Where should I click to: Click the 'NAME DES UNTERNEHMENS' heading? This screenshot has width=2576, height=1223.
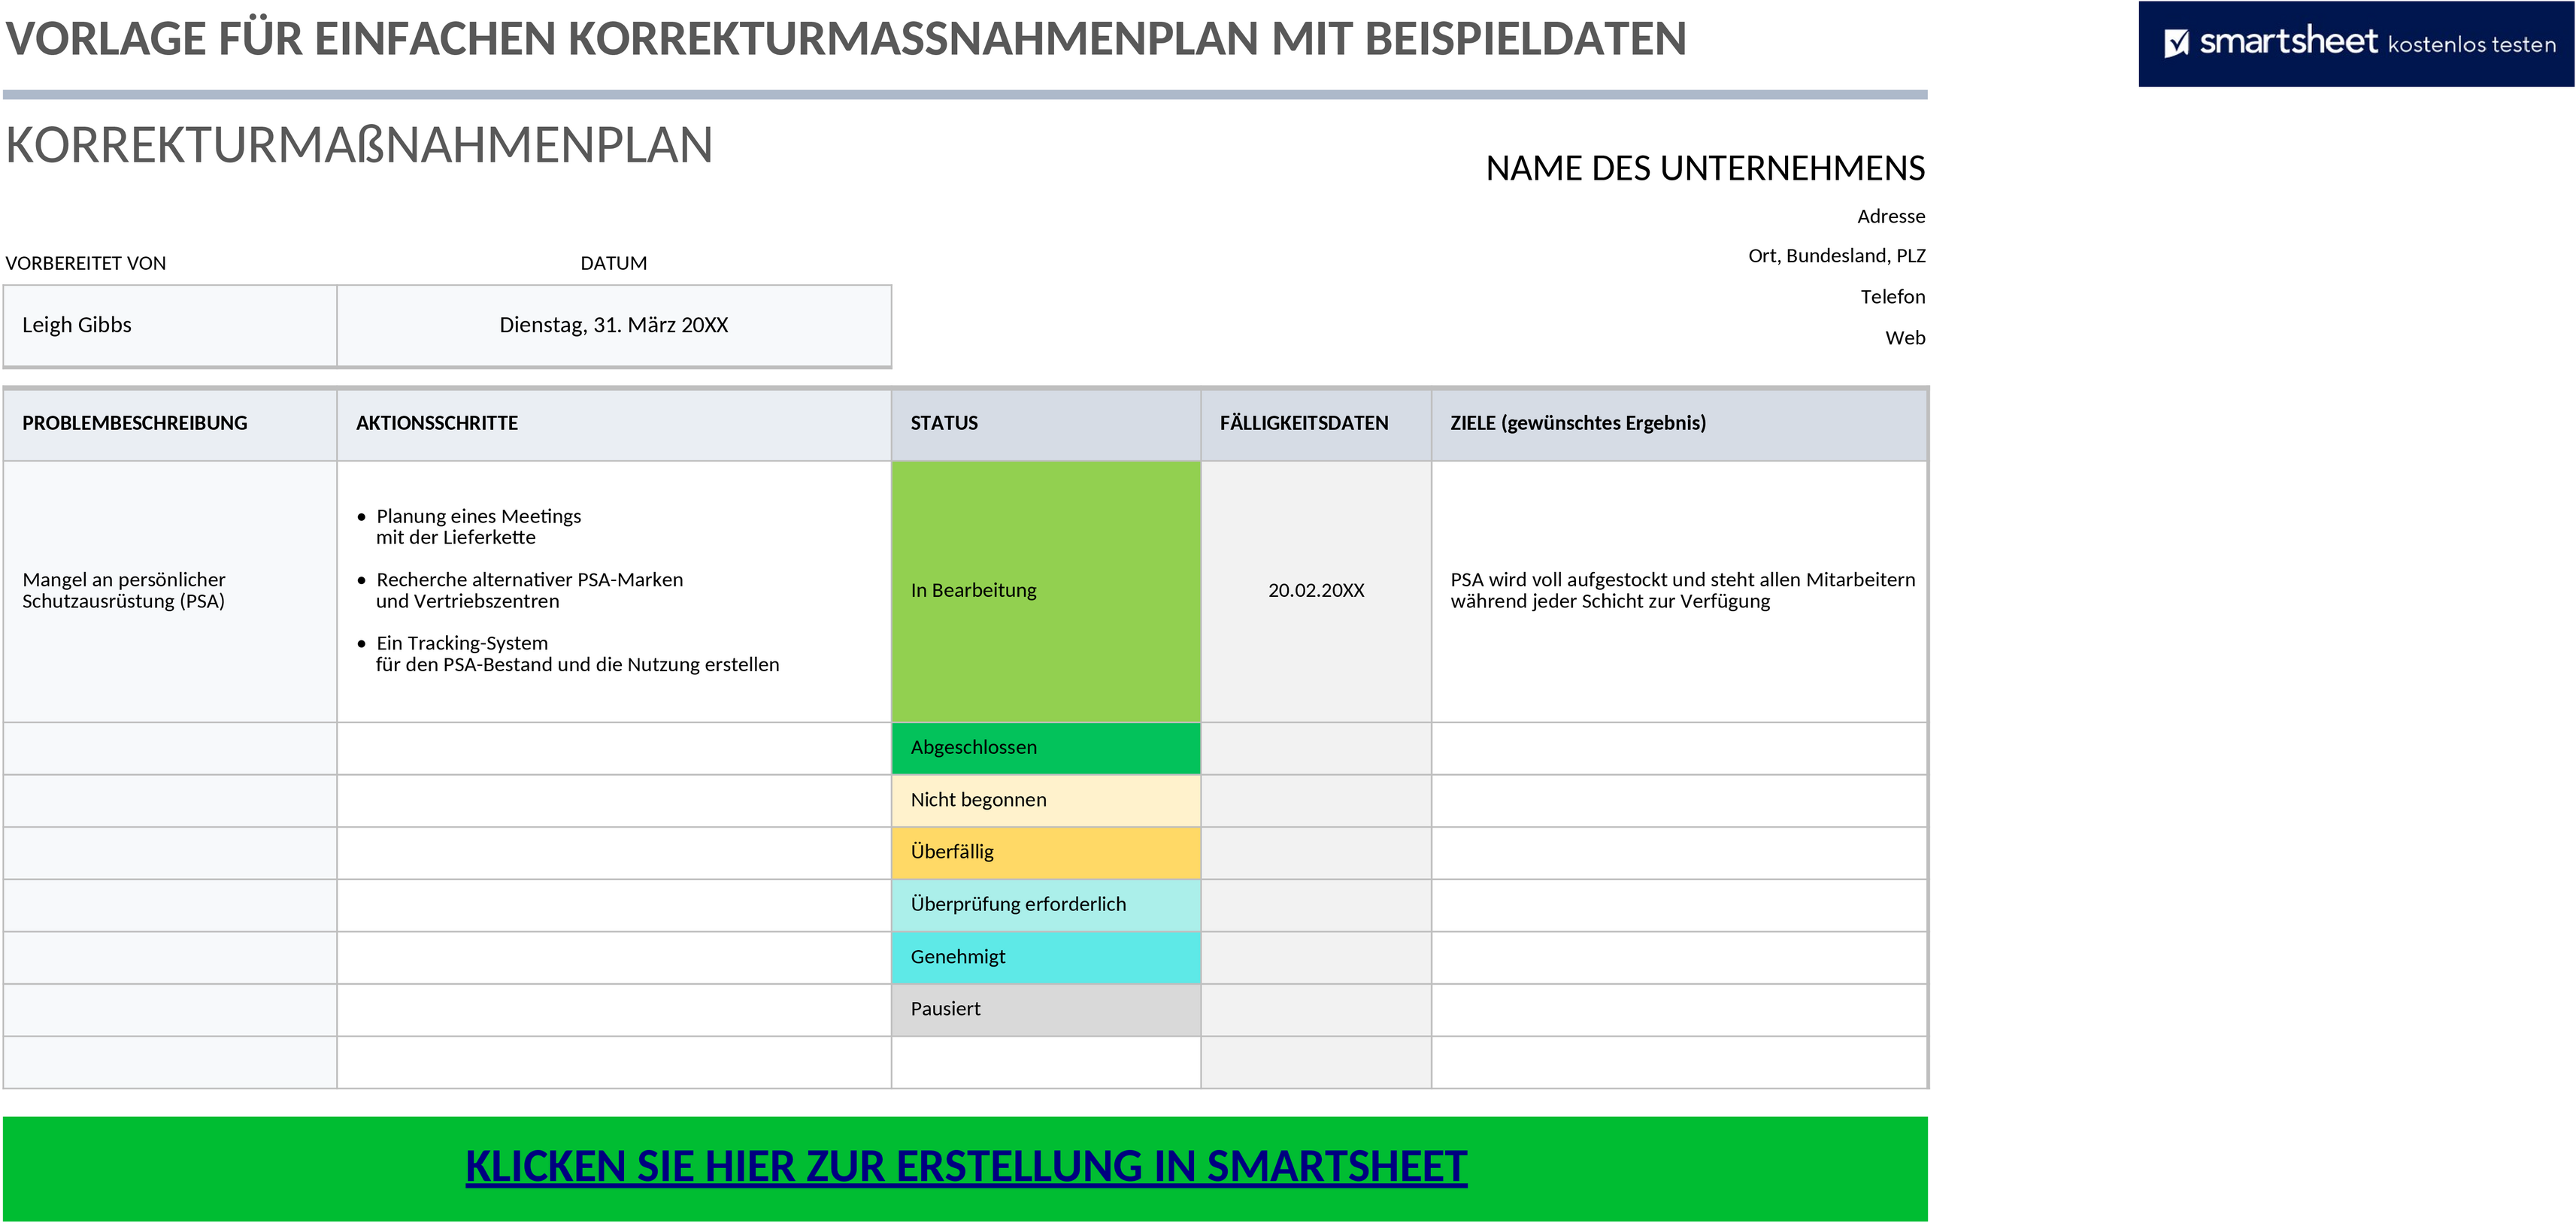(x=1705, y=168)
